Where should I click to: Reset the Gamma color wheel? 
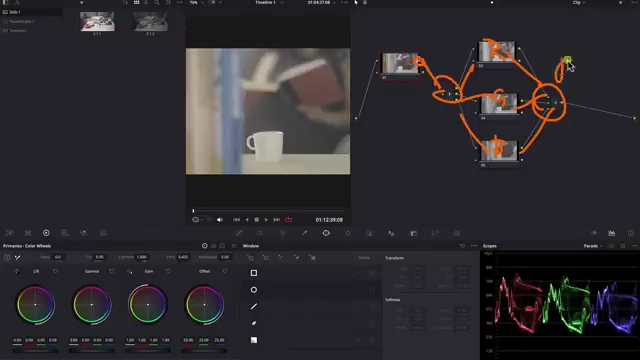click(111, 271)
